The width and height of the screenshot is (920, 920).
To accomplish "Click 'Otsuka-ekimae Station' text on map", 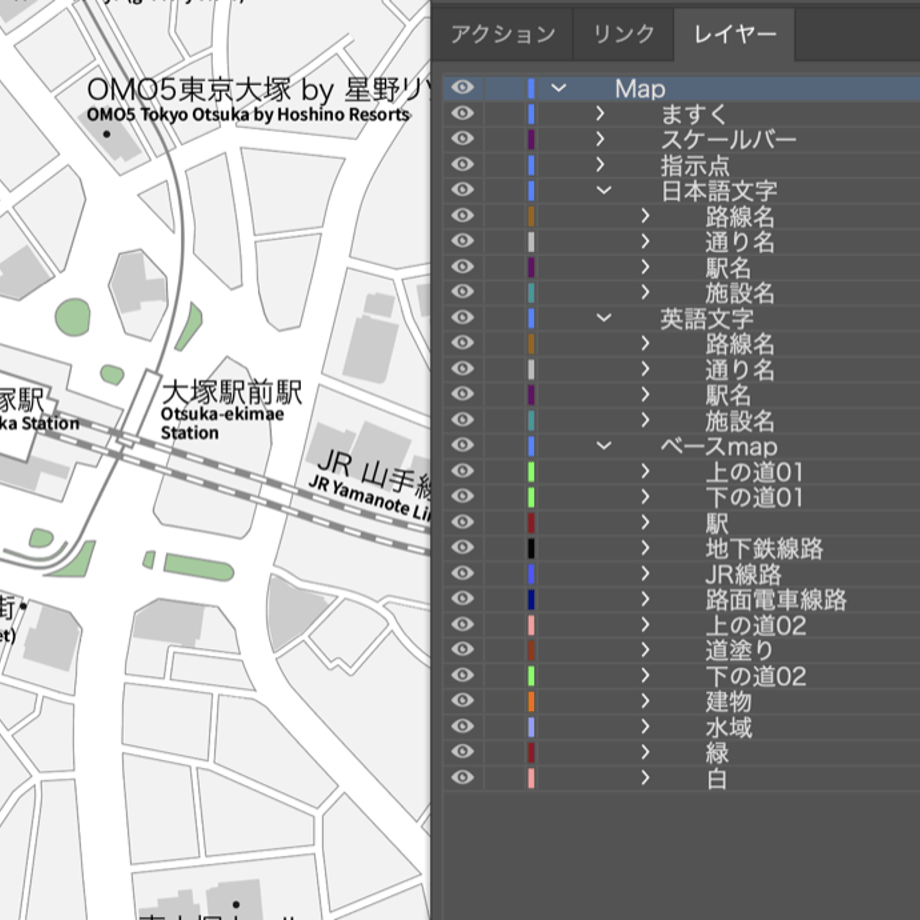I will pos(222,424).
